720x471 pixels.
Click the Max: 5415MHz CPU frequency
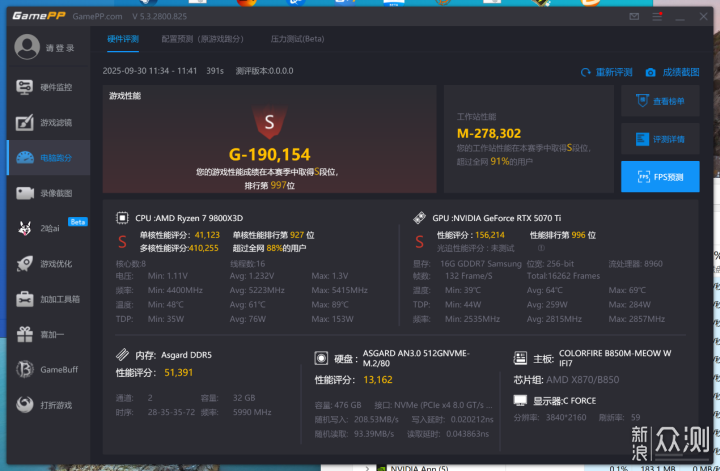[x=339, y=290]
